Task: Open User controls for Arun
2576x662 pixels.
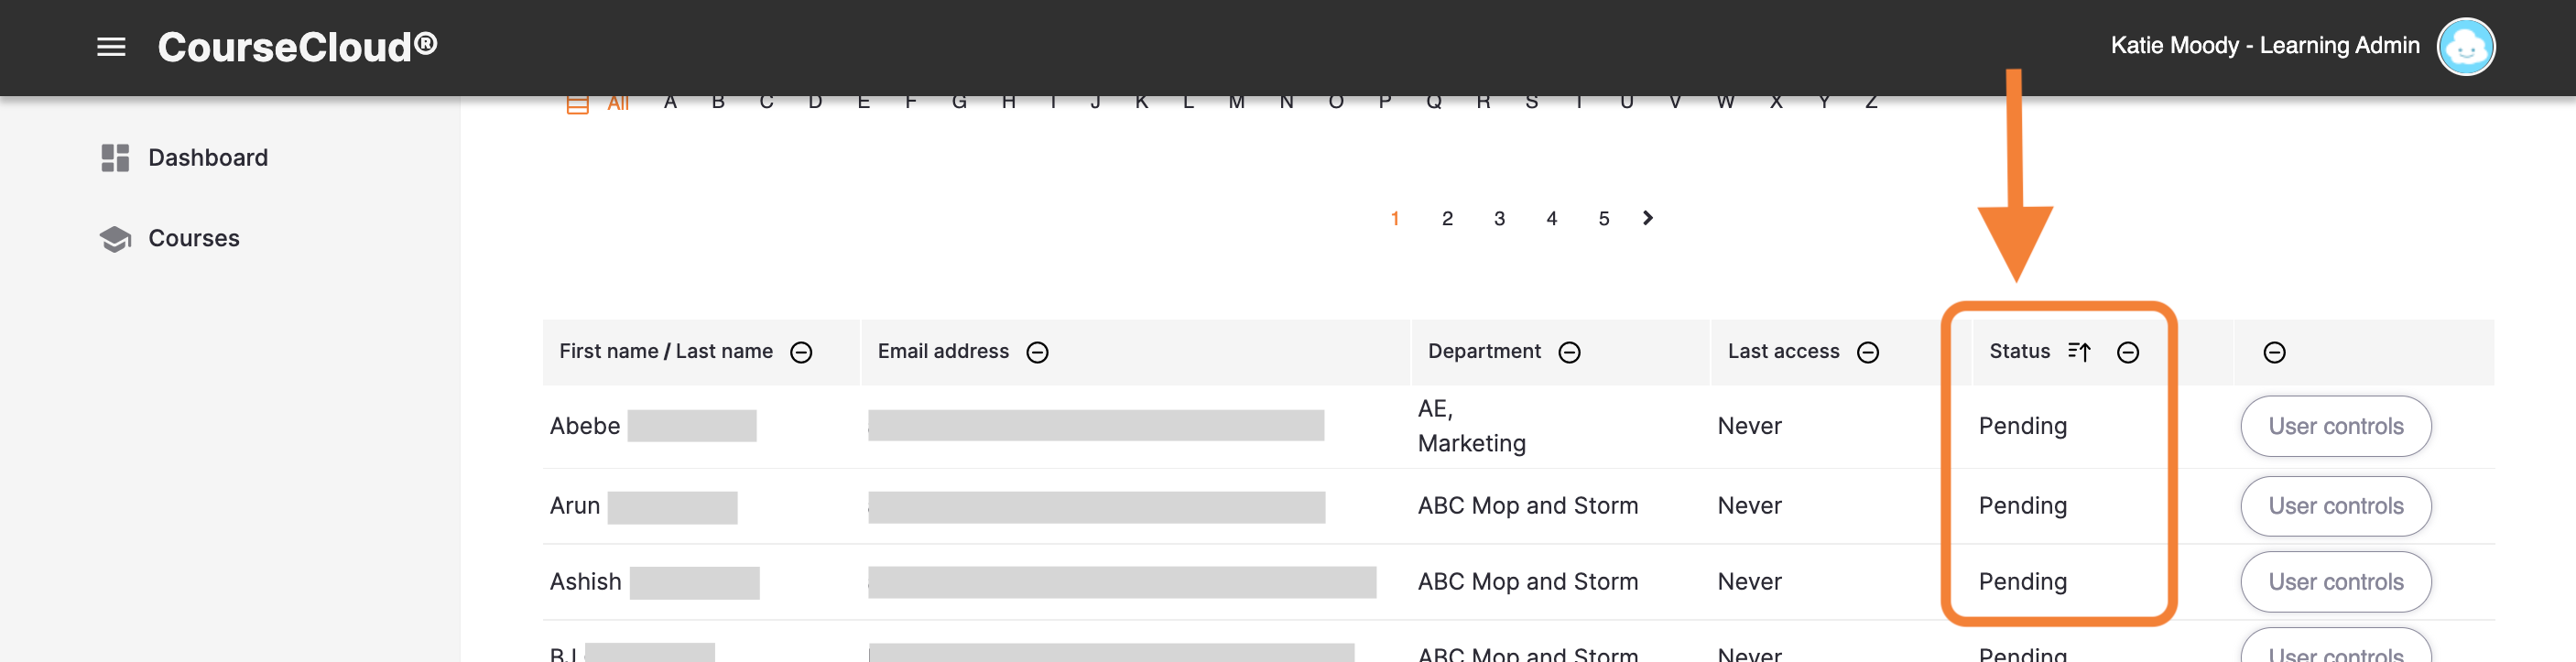Action: 2335,506
